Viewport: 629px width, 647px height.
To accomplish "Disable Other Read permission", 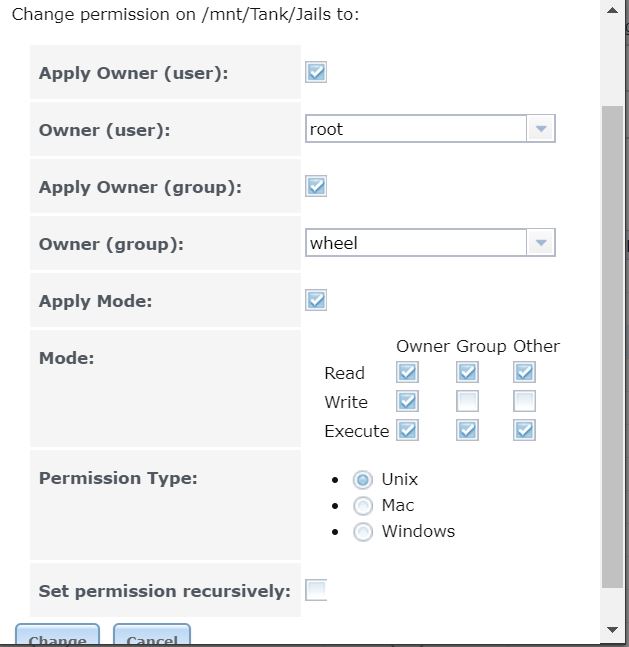I will (x=525, y=373).
